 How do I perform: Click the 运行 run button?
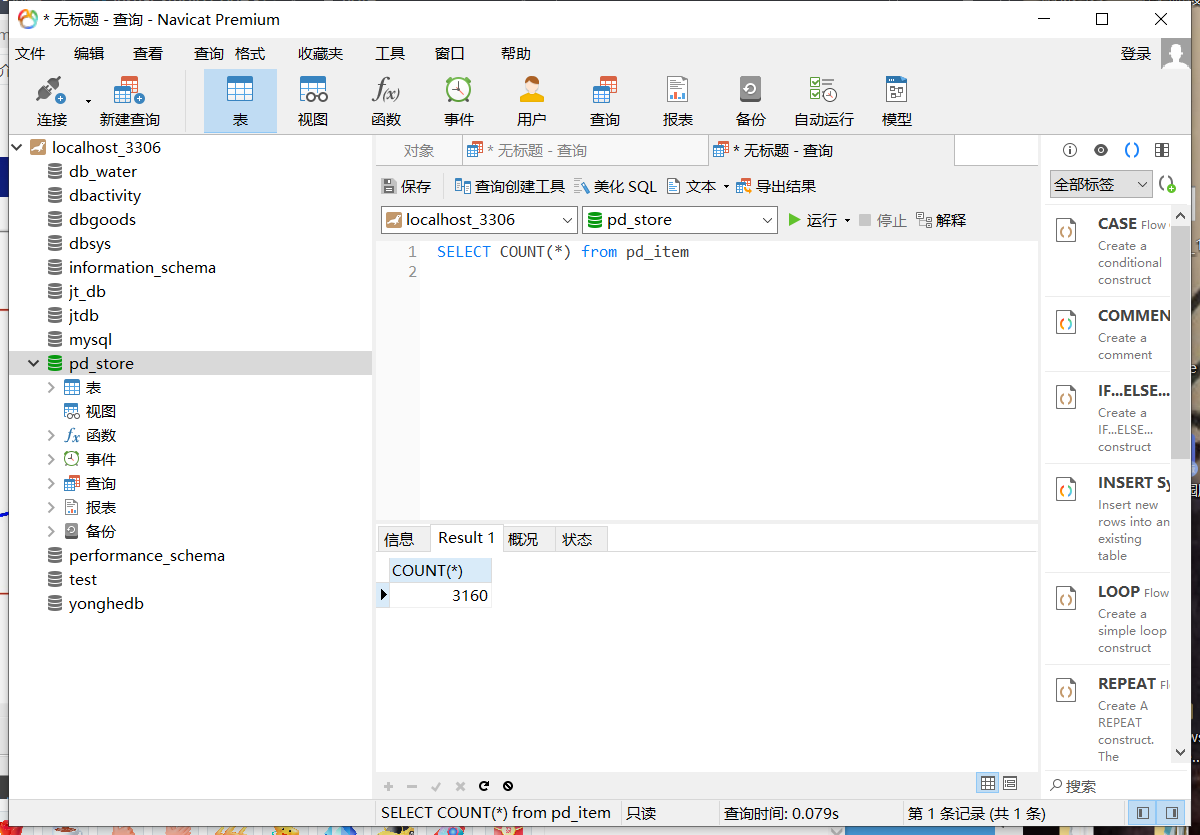813,220
